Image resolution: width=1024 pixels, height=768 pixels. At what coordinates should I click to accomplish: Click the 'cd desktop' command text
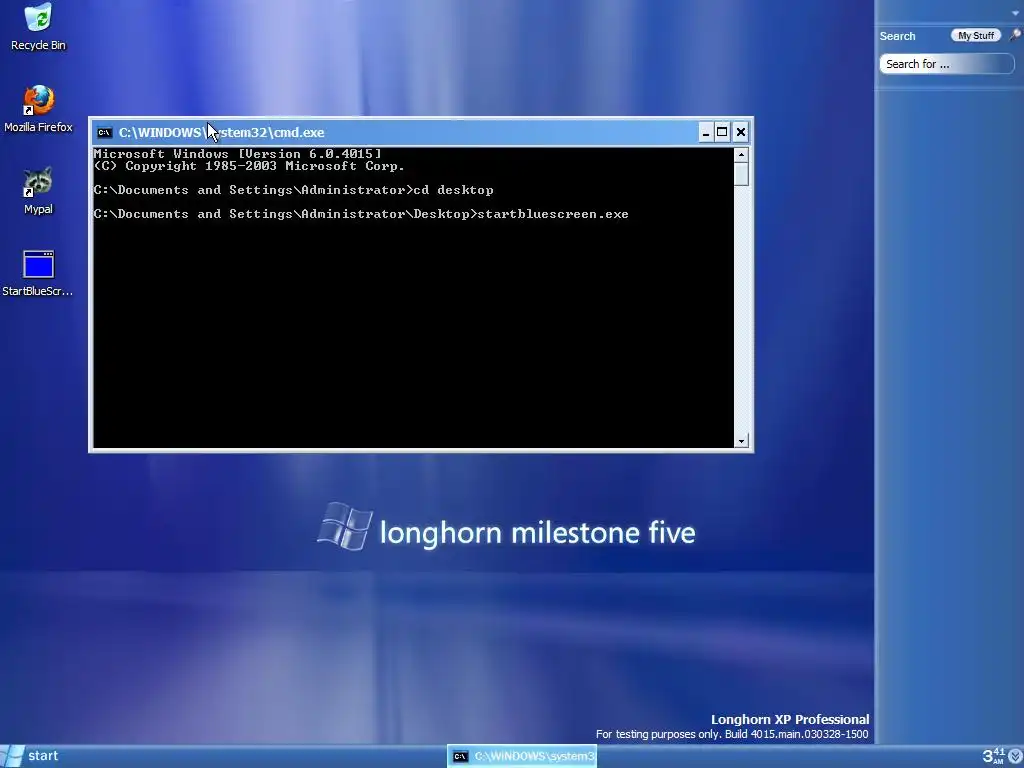[x=453, y=190]
